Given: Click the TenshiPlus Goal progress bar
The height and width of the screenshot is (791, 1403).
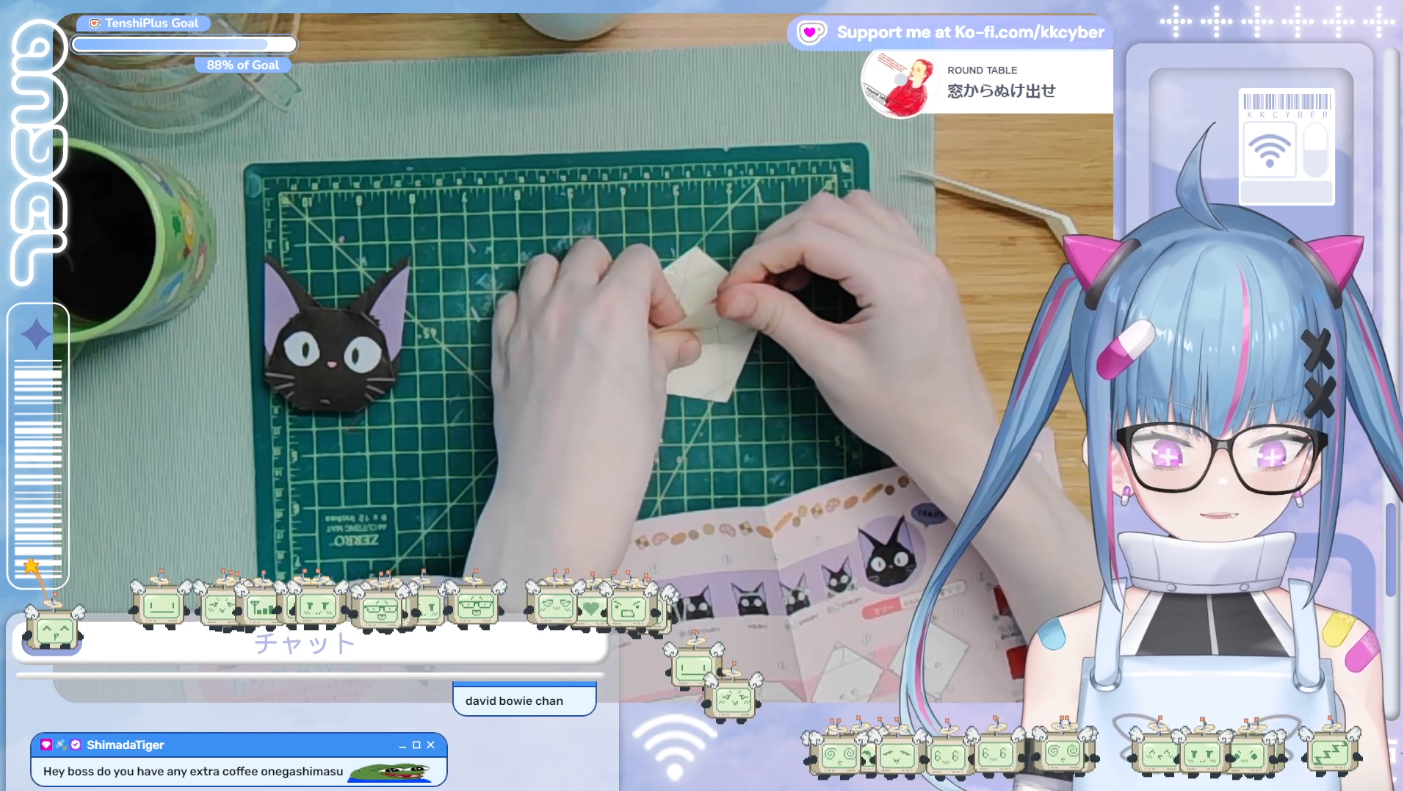Looking at the screenshot, I should coord(184,44).
